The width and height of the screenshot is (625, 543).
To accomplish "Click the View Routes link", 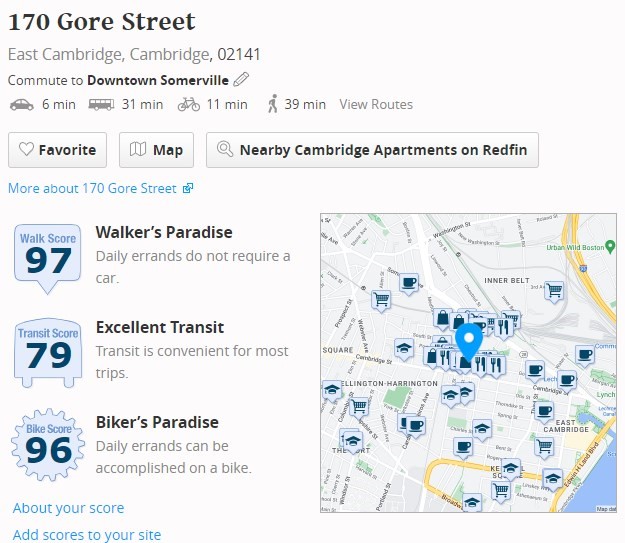I will 376,104.
